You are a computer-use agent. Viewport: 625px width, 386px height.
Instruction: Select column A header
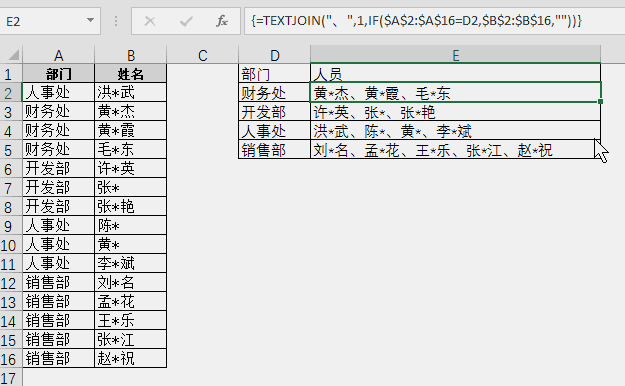point(59,55)
